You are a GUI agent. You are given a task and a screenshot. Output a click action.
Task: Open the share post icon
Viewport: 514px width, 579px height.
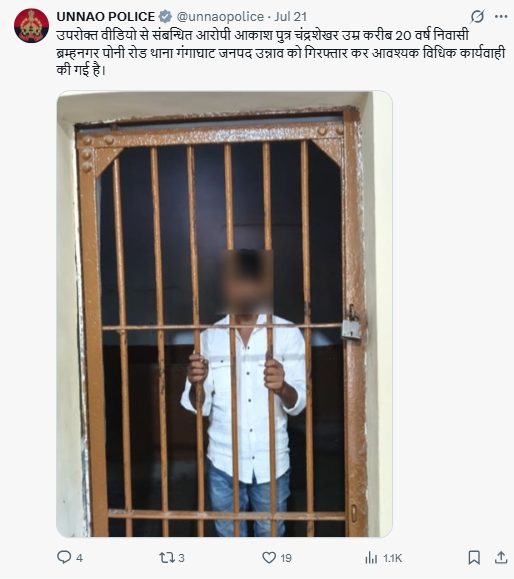(x=501, y=557)
